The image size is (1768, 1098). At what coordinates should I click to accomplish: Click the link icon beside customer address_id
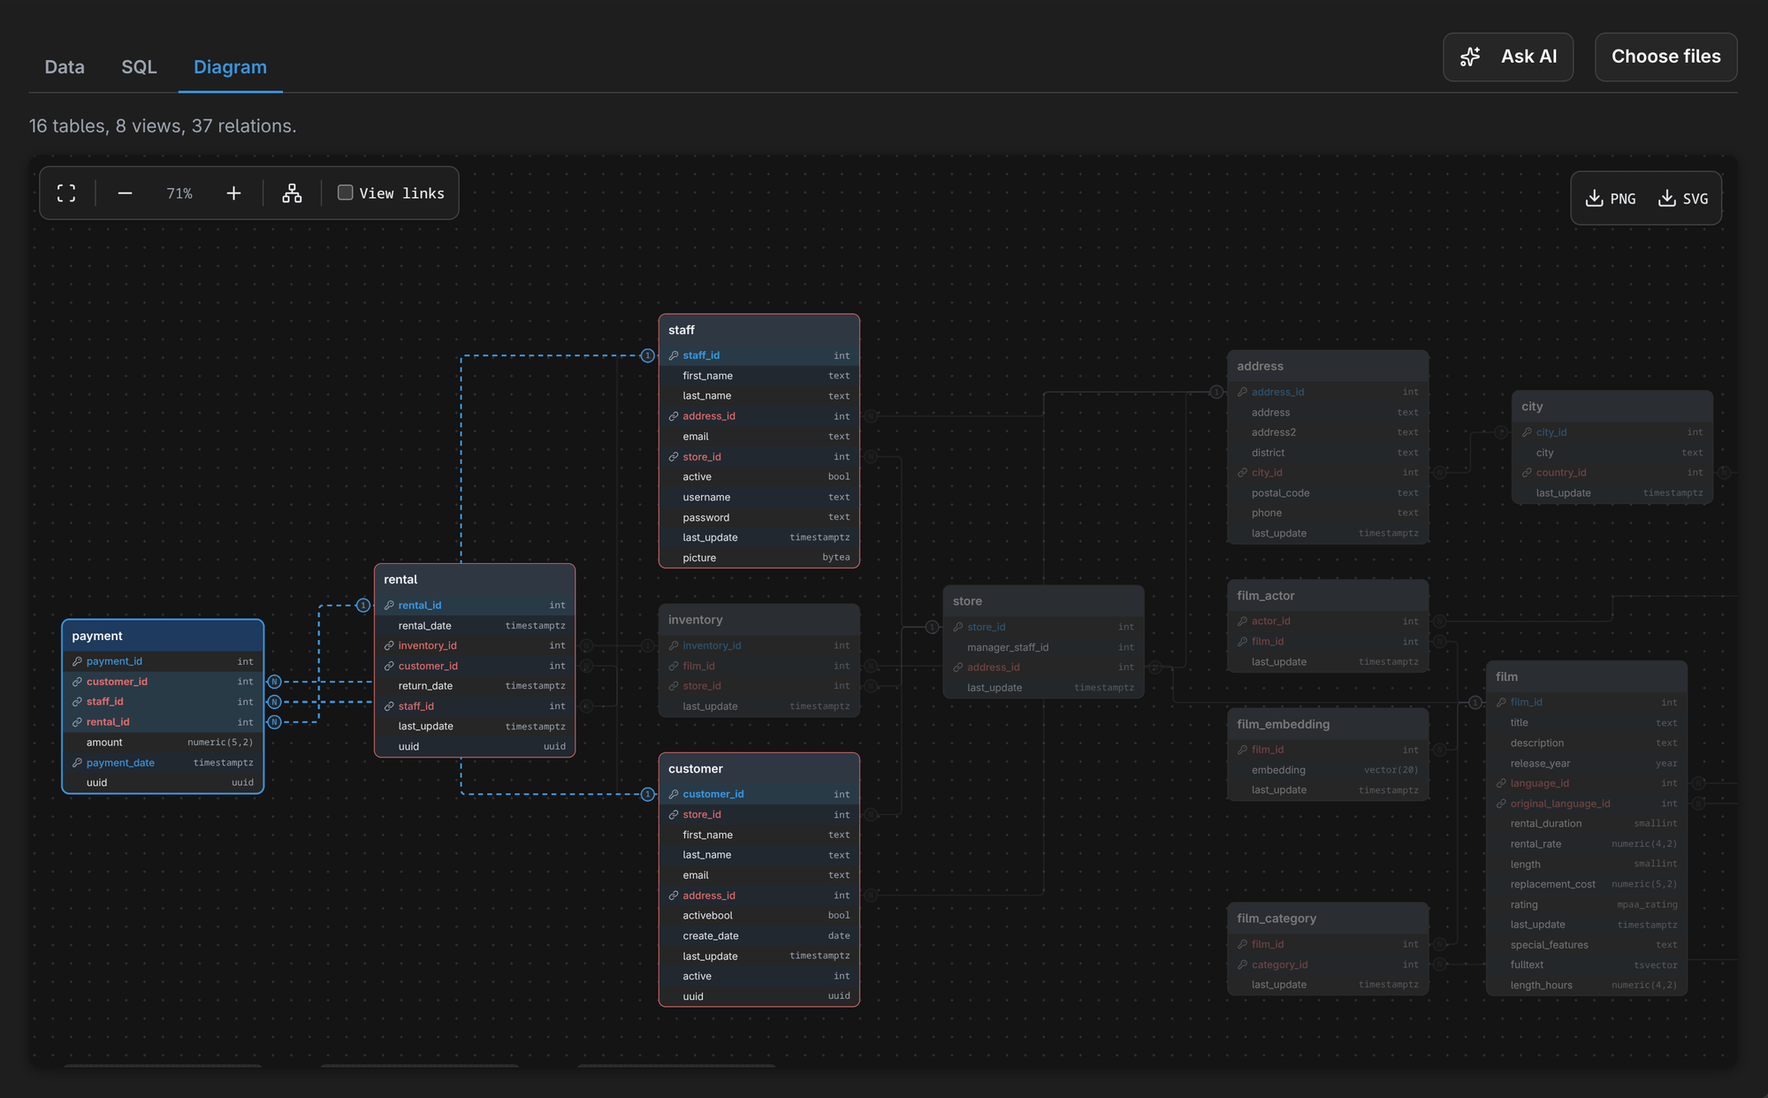674,896
